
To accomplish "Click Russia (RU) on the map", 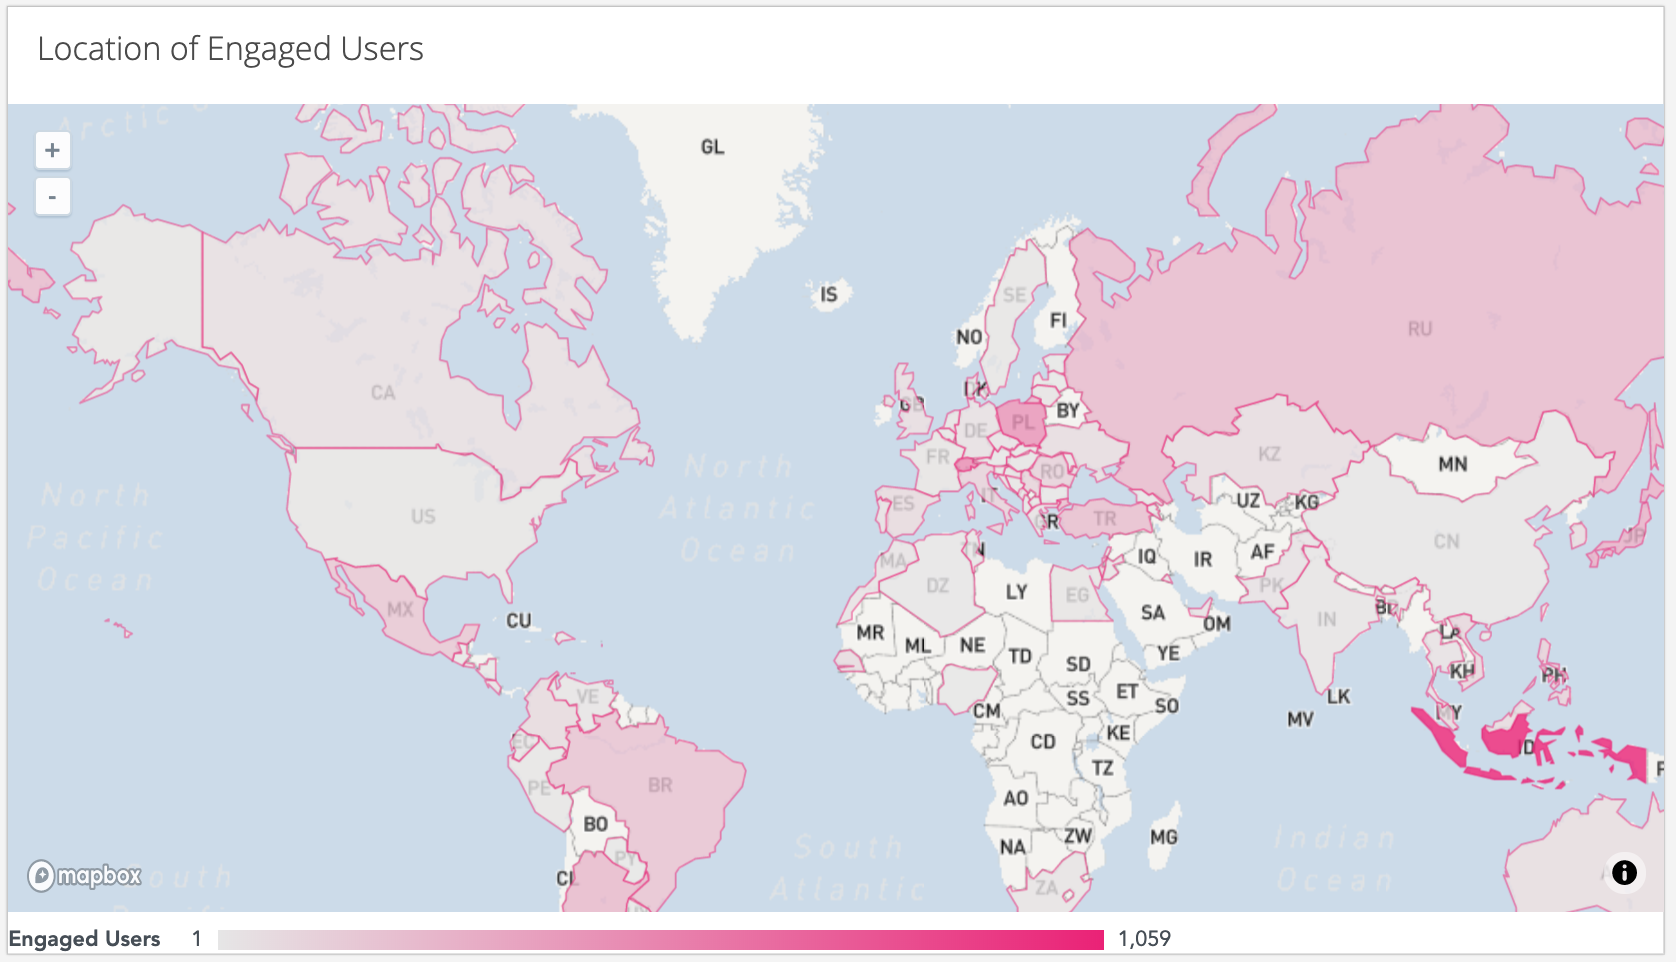I will click(x=1419, y=329).
